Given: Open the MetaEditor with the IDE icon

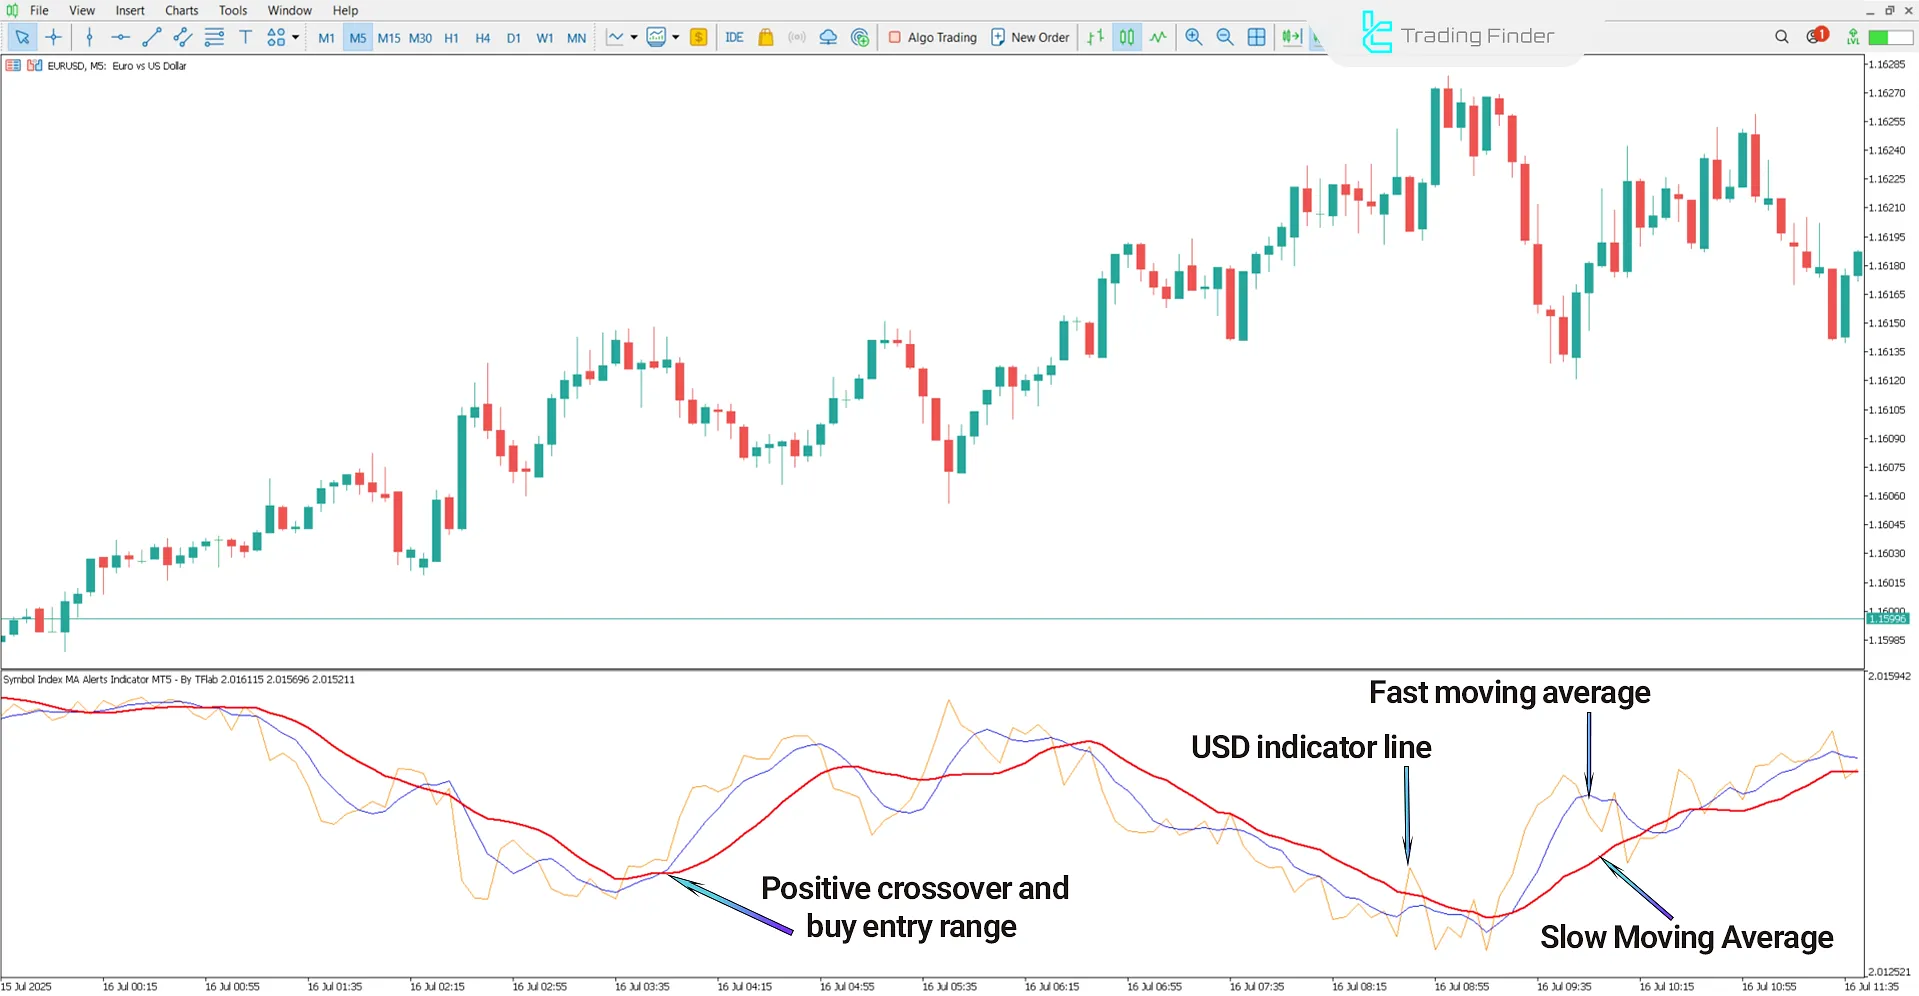Looking at the screenshot, I should 735,37.
